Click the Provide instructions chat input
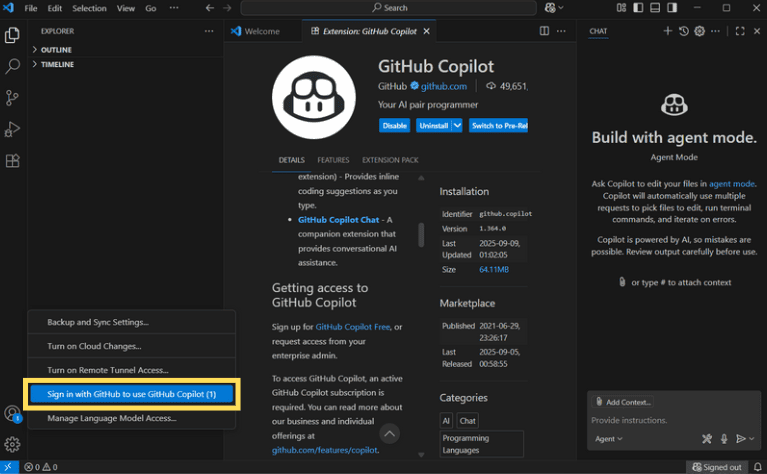Viewport: 767px width, 474px height. (674, 420)
